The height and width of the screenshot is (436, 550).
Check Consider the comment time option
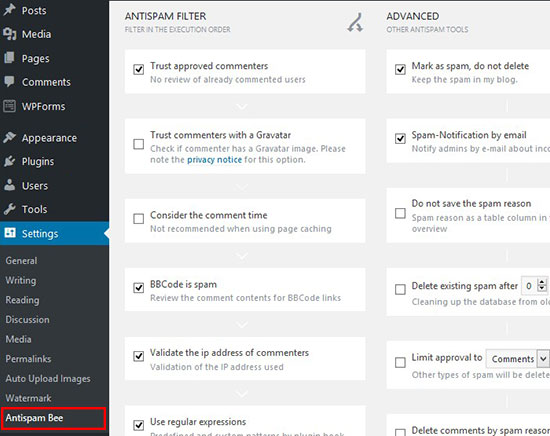click(x=139, y=219)
